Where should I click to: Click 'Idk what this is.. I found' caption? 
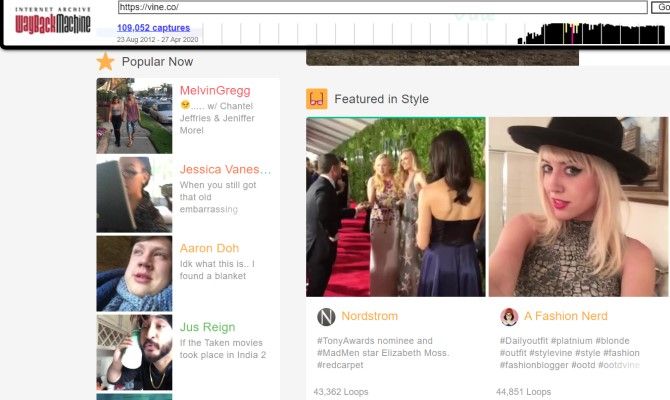pos(217,270)
